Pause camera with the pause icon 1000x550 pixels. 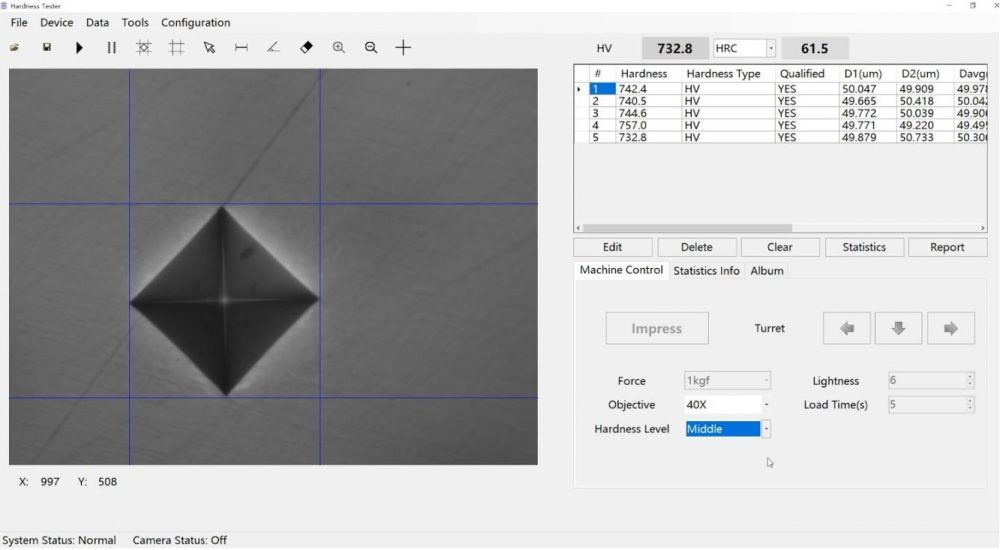click(x=112, y=48)
